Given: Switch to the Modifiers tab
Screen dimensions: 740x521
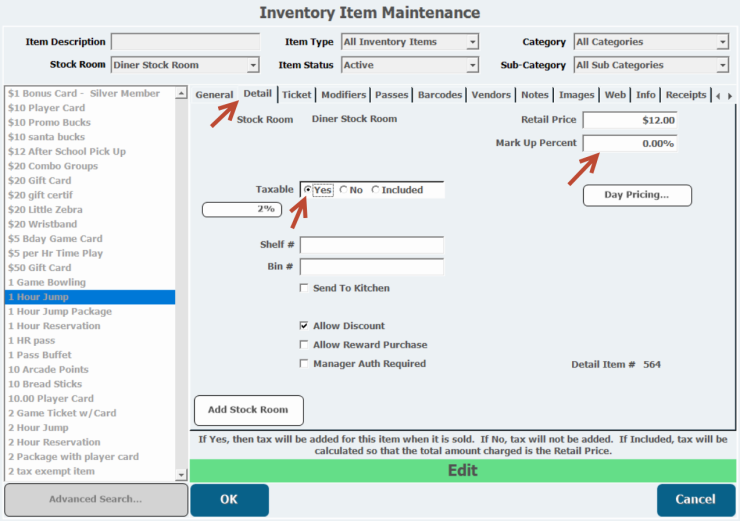Looking at the screenshot, I should click(343, 95).
